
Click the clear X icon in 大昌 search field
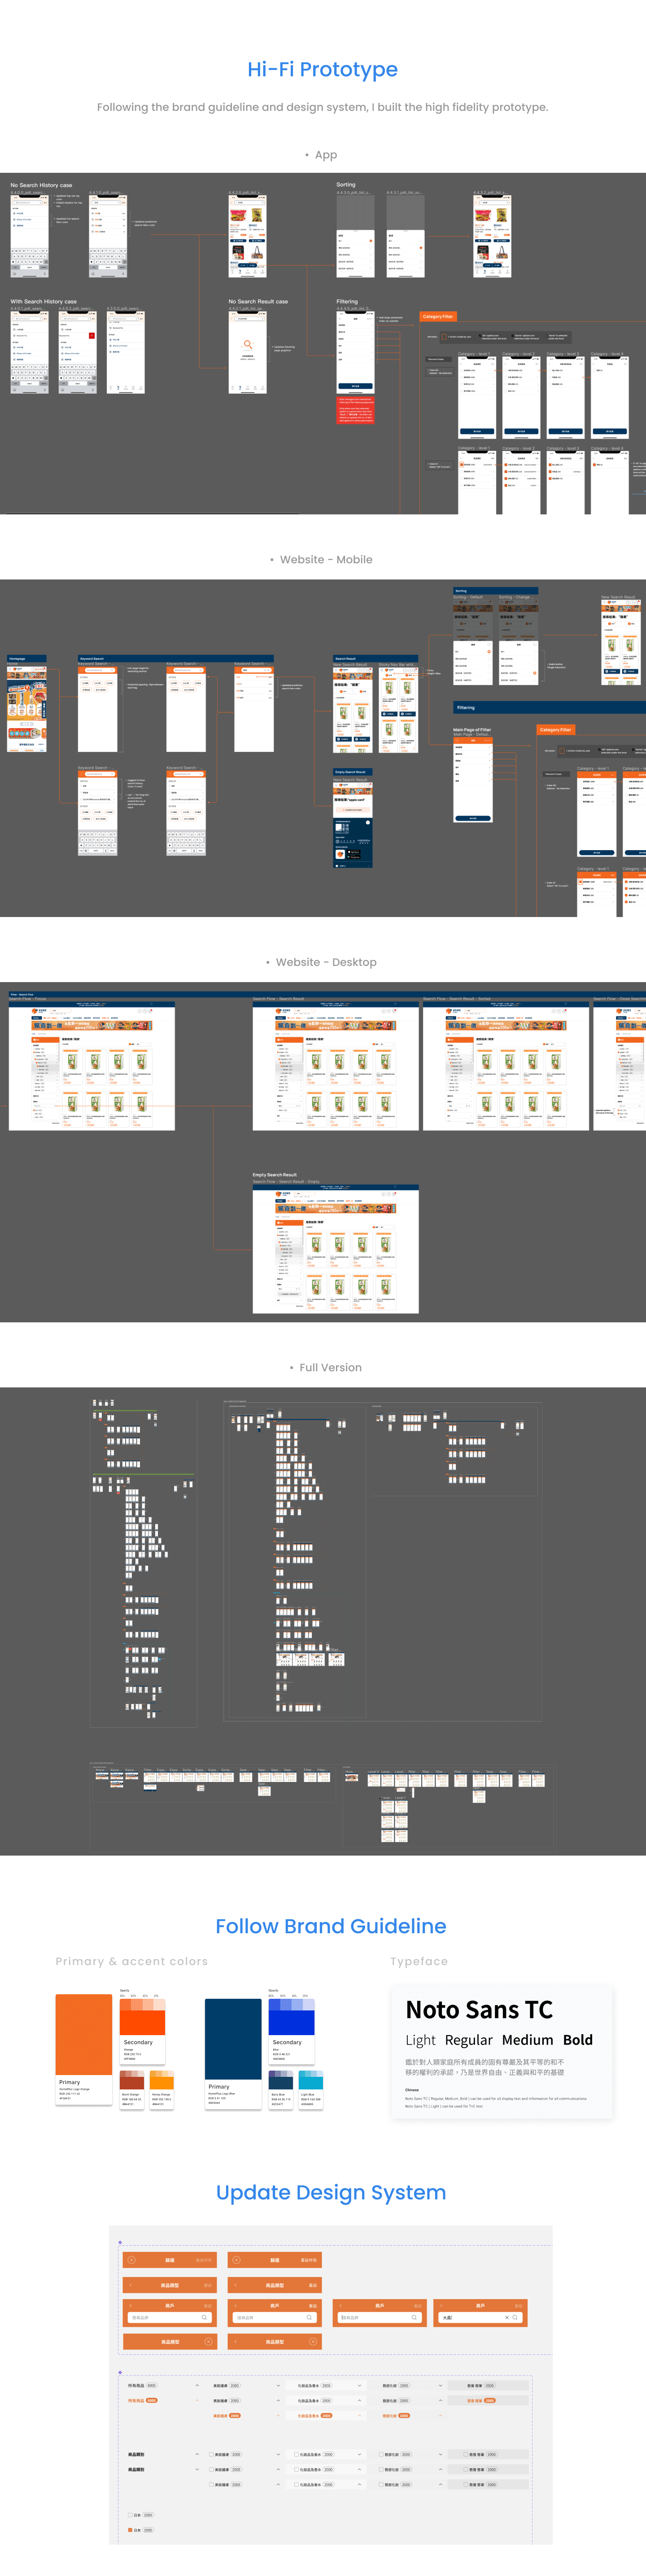[506, 2317]
